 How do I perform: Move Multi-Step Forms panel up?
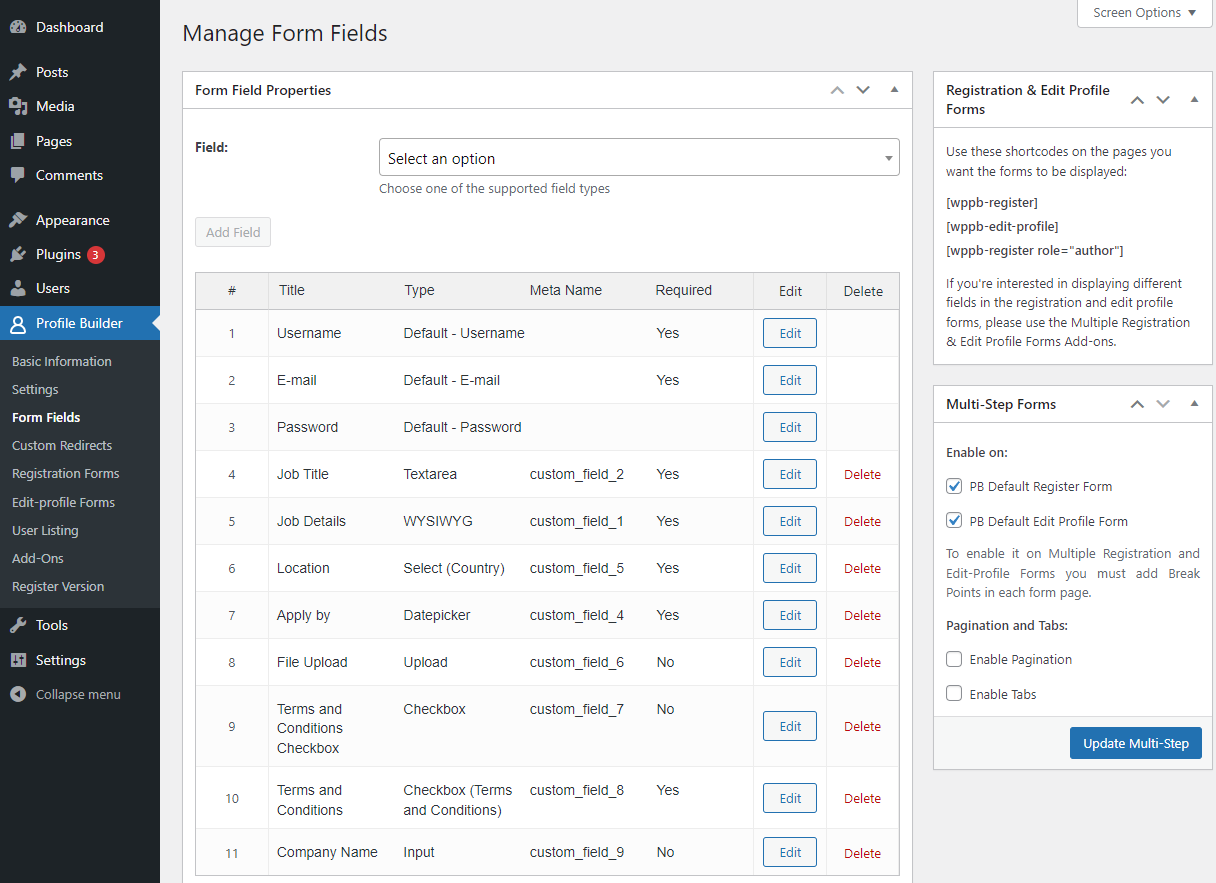1137,404
